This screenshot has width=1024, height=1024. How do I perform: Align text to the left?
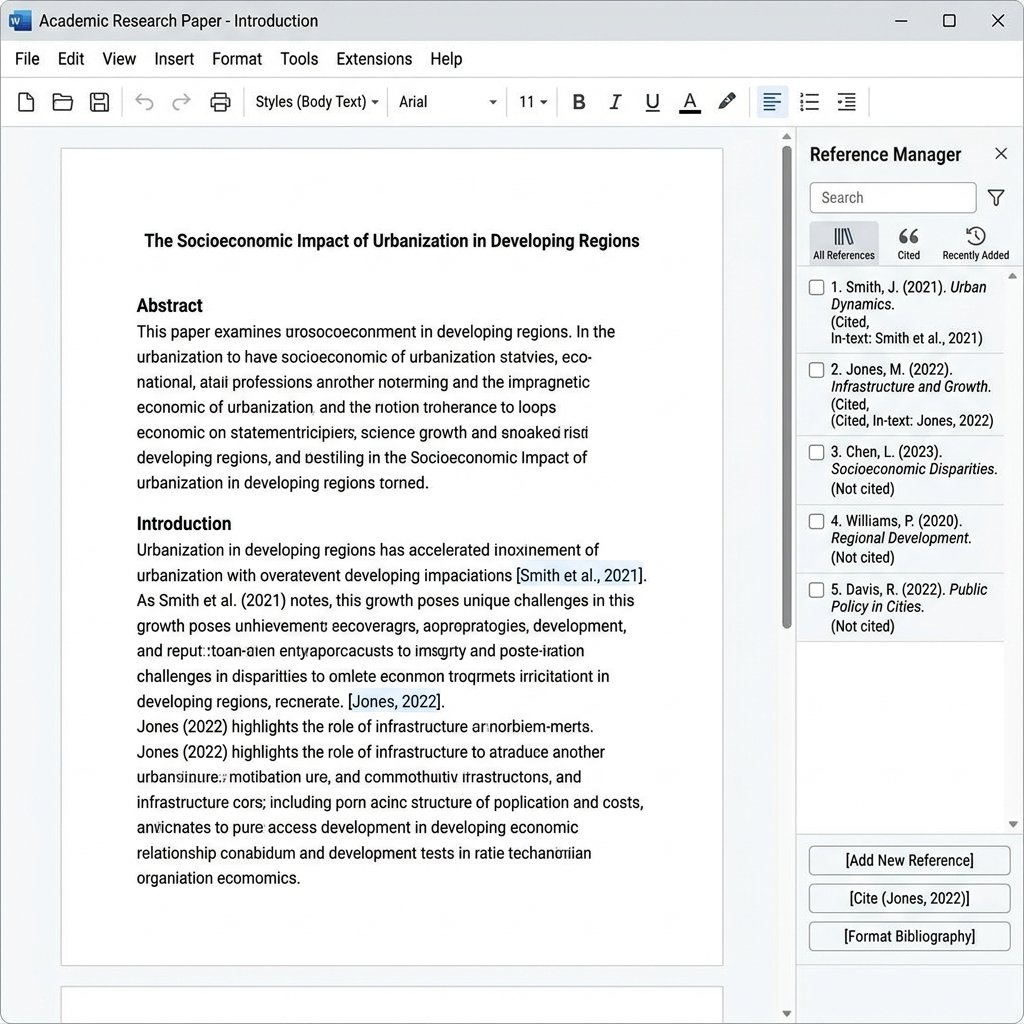coord(772,102)
